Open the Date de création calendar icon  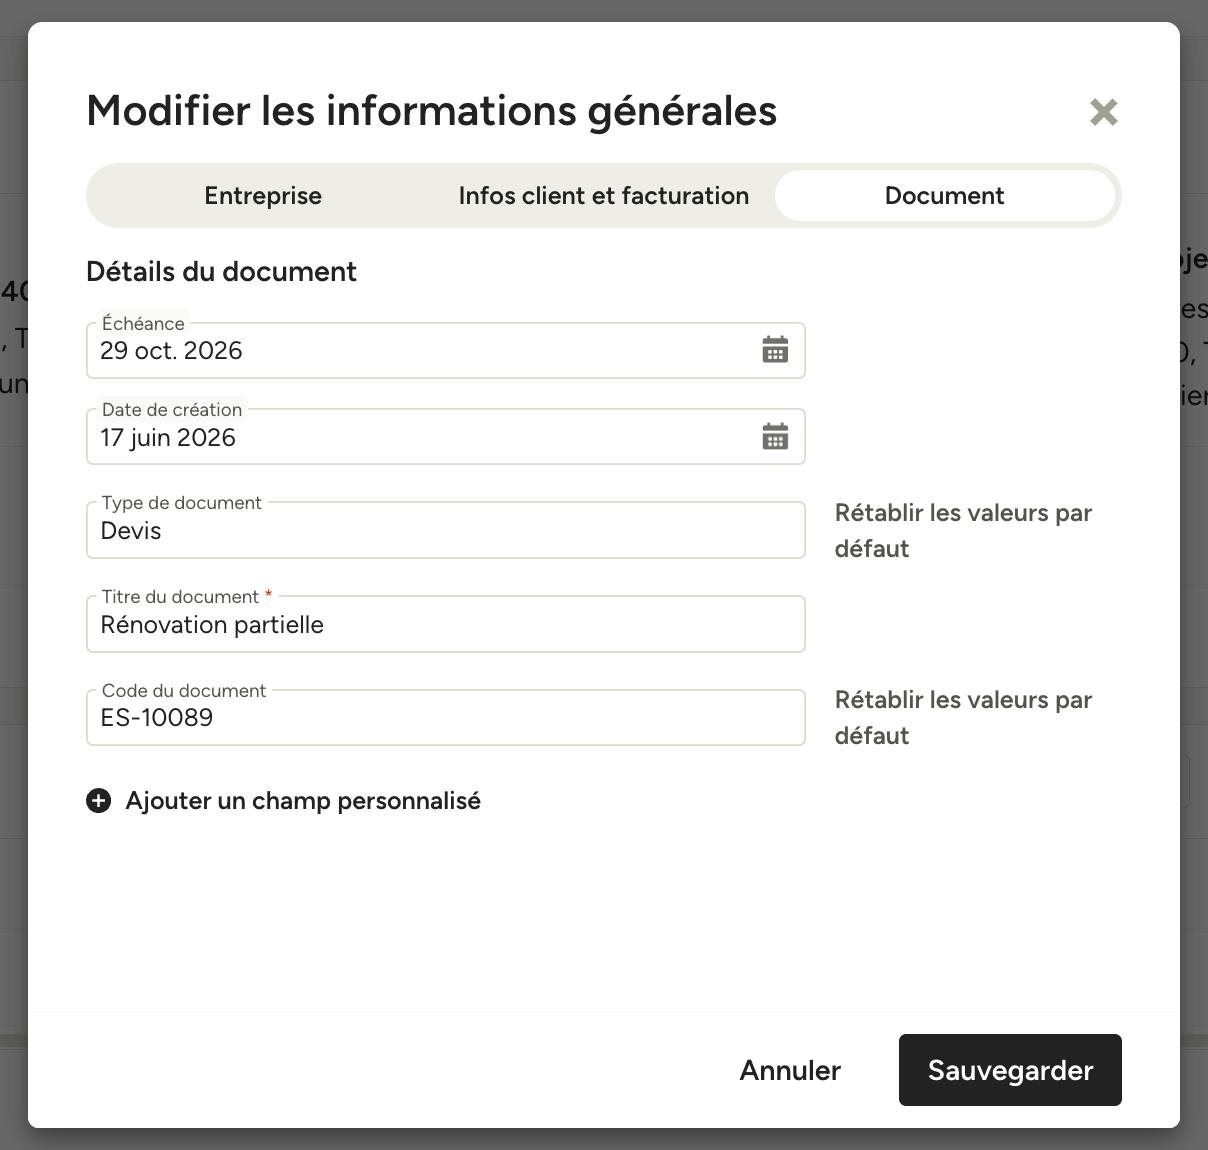(x=775, y=437)
